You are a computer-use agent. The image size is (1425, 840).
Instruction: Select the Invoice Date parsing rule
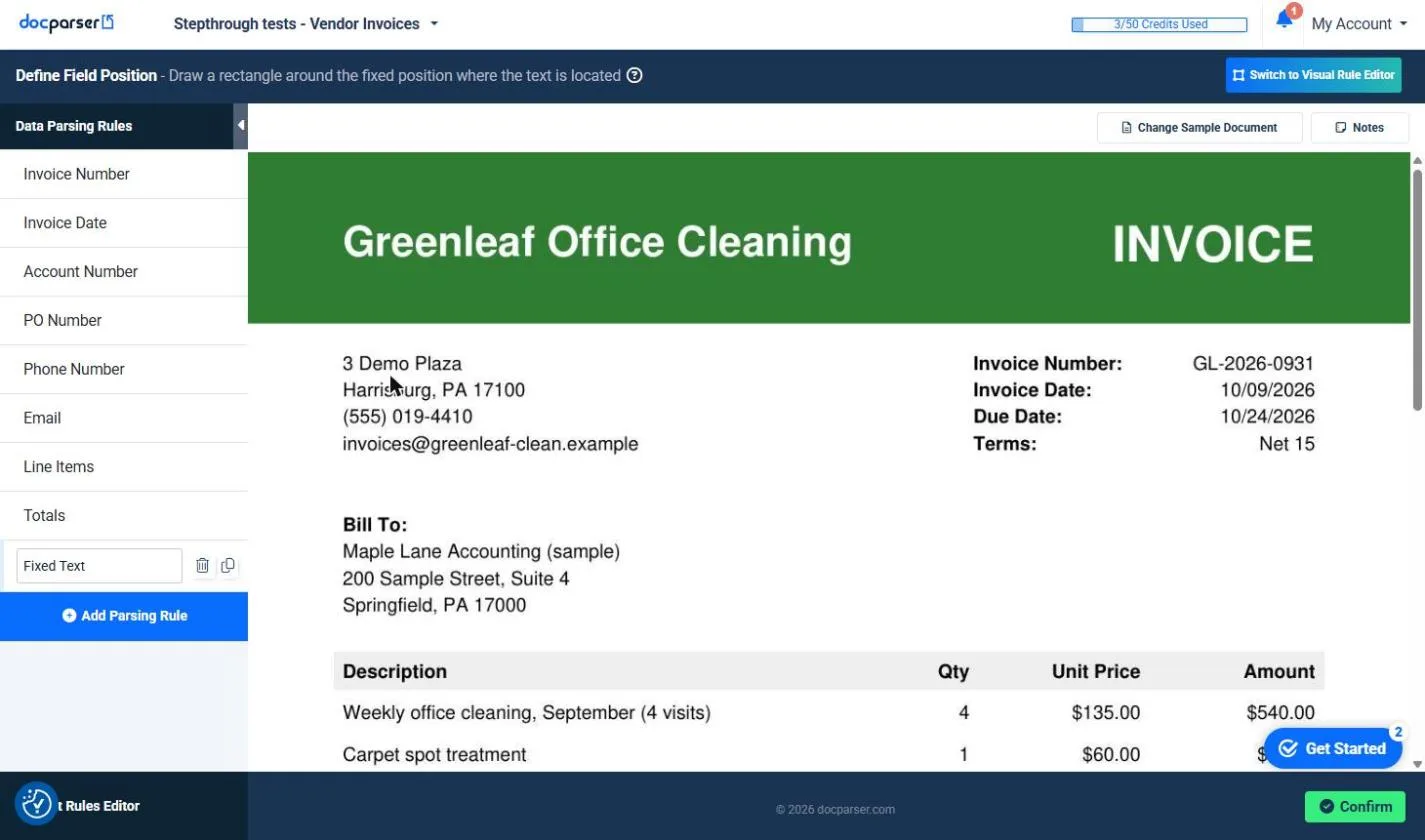[x=124, y=223]
